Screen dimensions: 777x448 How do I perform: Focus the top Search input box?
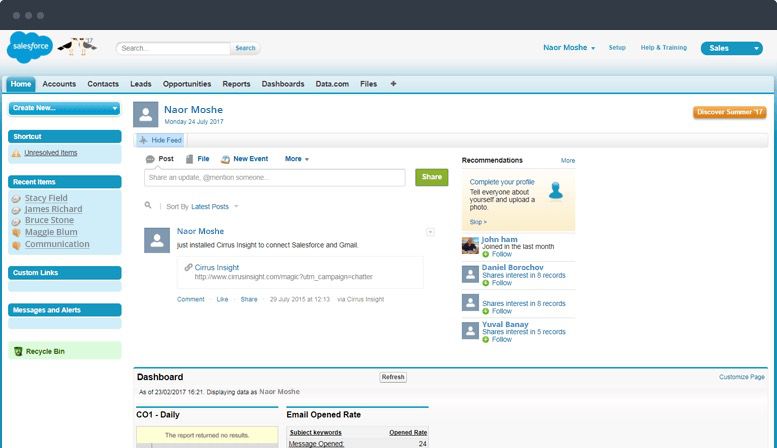tap(173, 48)
